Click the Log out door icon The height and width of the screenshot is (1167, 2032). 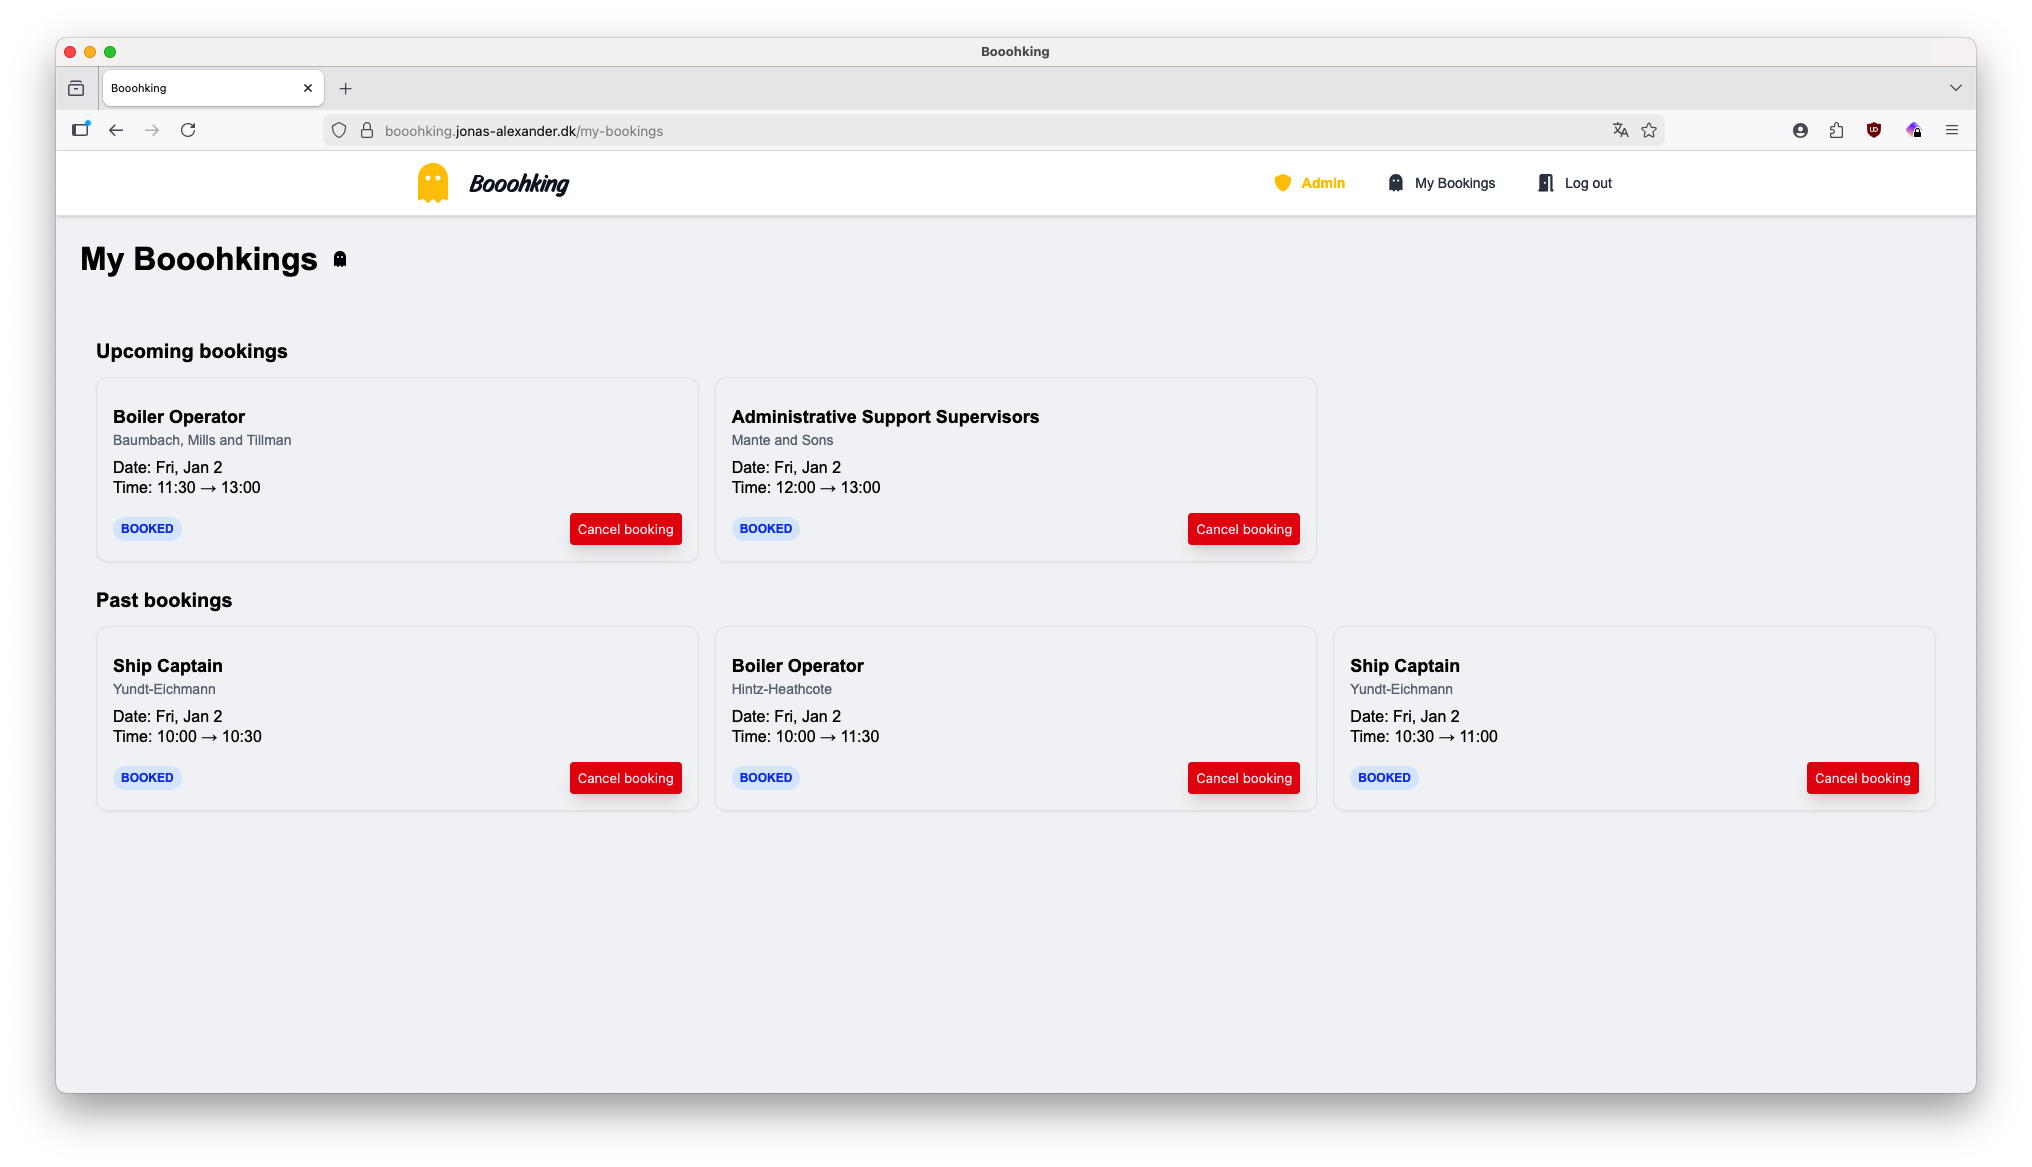[x=1545, y=183]
